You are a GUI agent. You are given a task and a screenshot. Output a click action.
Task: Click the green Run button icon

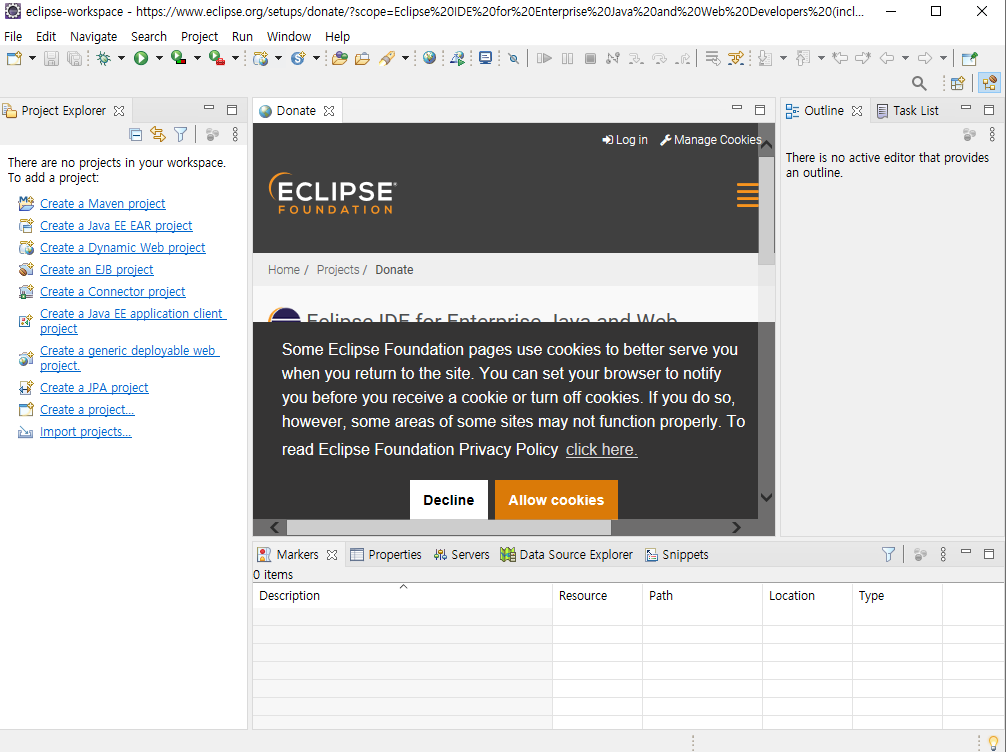point(141,58)
